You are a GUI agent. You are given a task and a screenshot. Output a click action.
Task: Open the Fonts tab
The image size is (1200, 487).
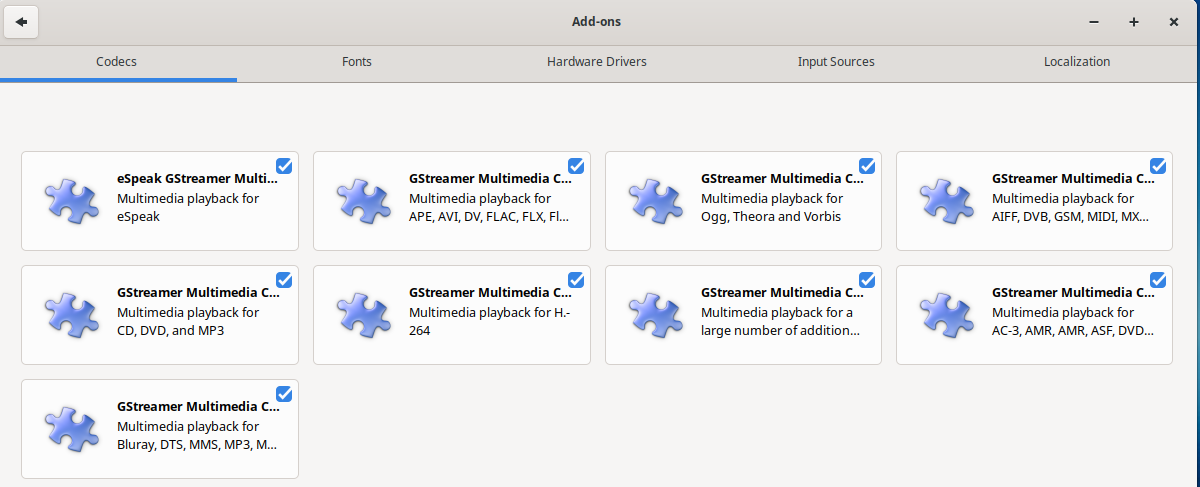pos(357,62)
